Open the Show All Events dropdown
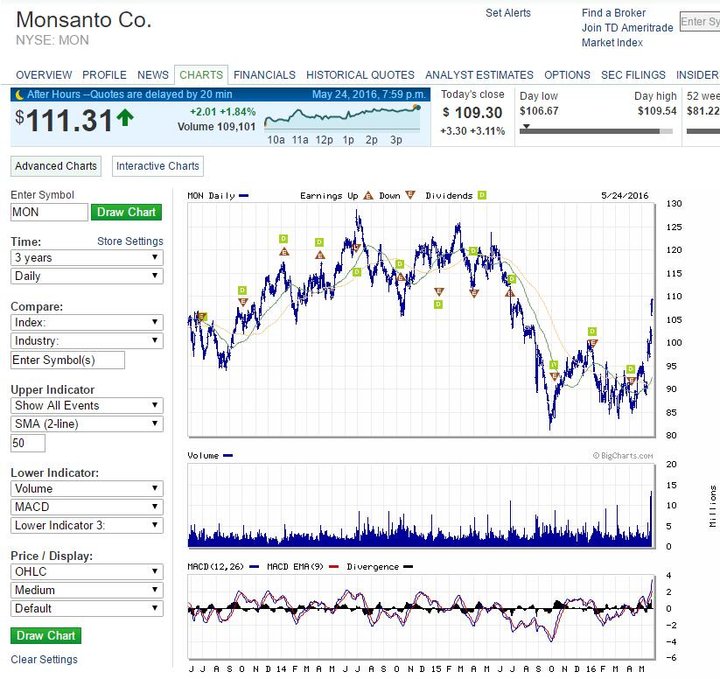 (x=87, y=405)
